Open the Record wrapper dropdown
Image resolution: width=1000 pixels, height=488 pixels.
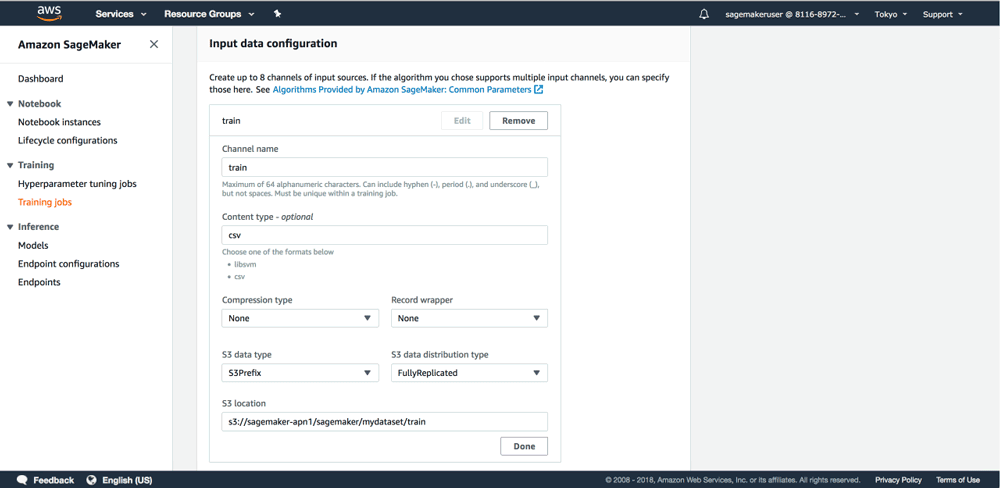click(x=469, y=318)
